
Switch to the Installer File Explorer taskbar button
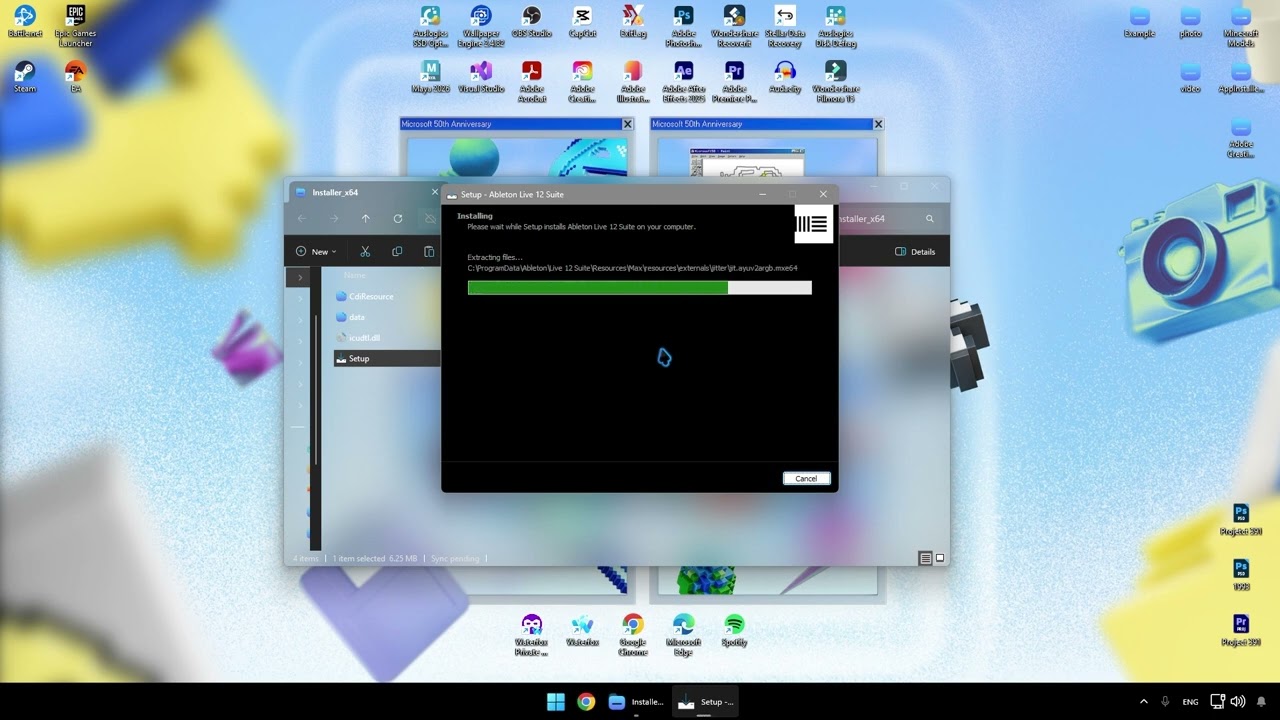point(636,702)
